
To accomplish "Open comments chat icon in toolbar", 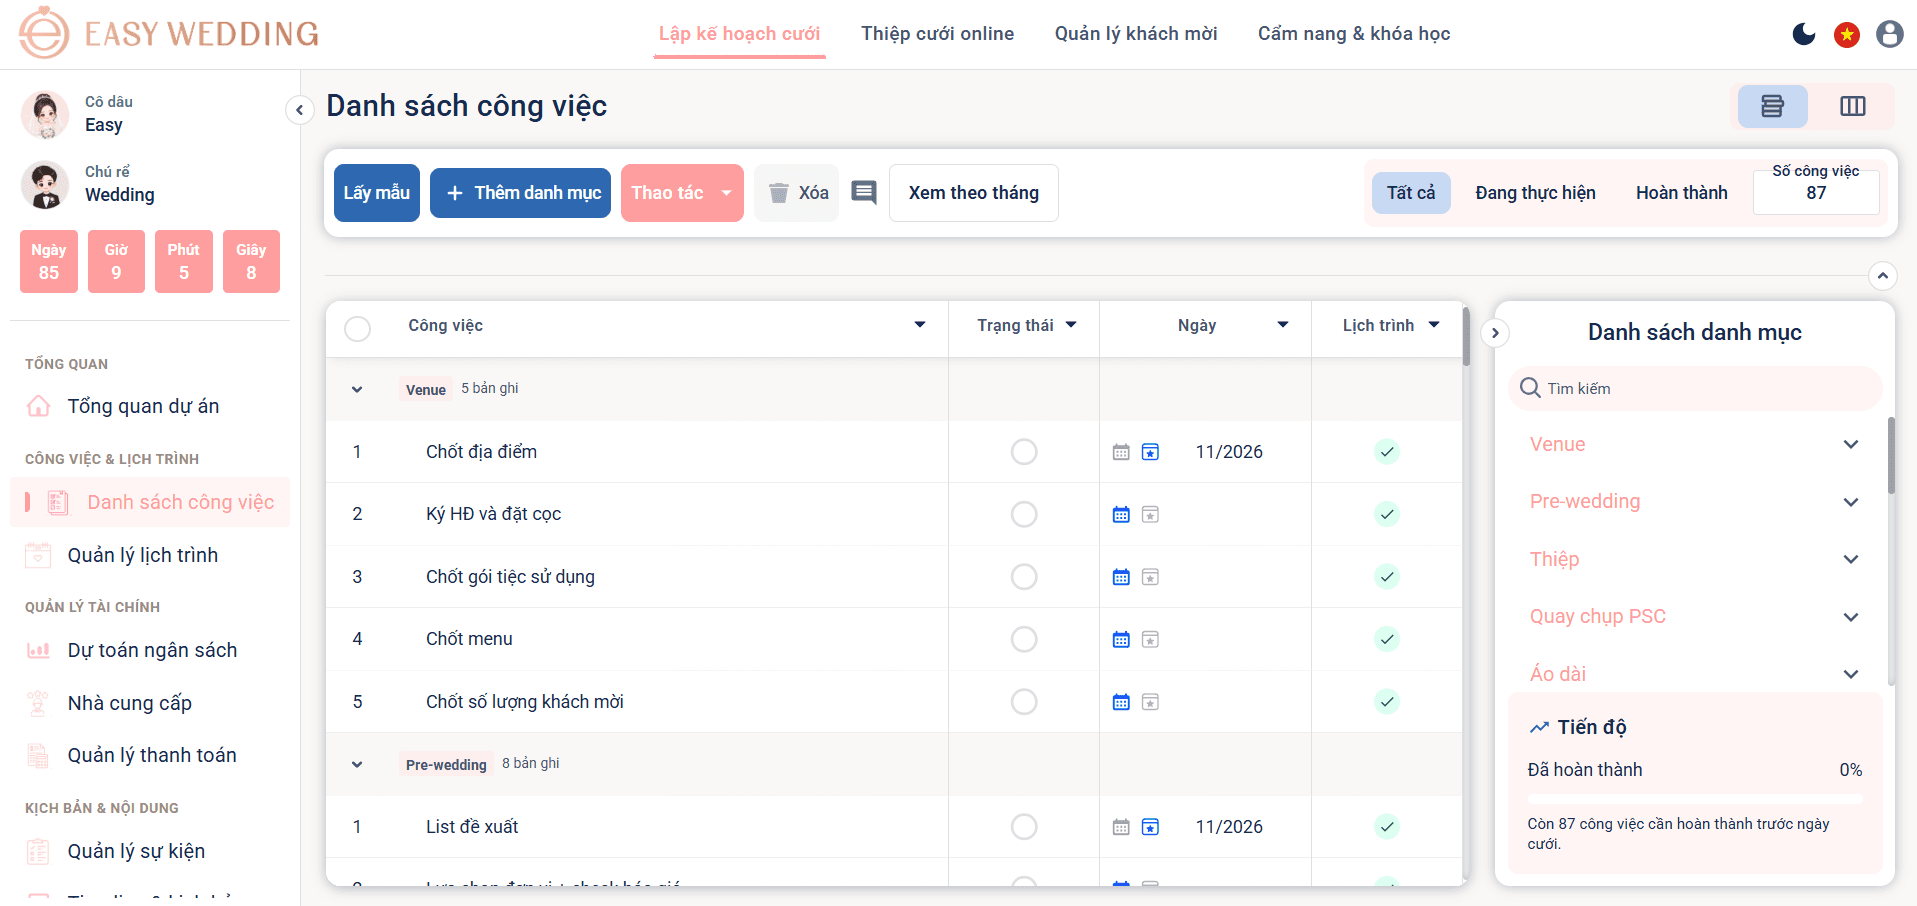I will pos(864,192).
